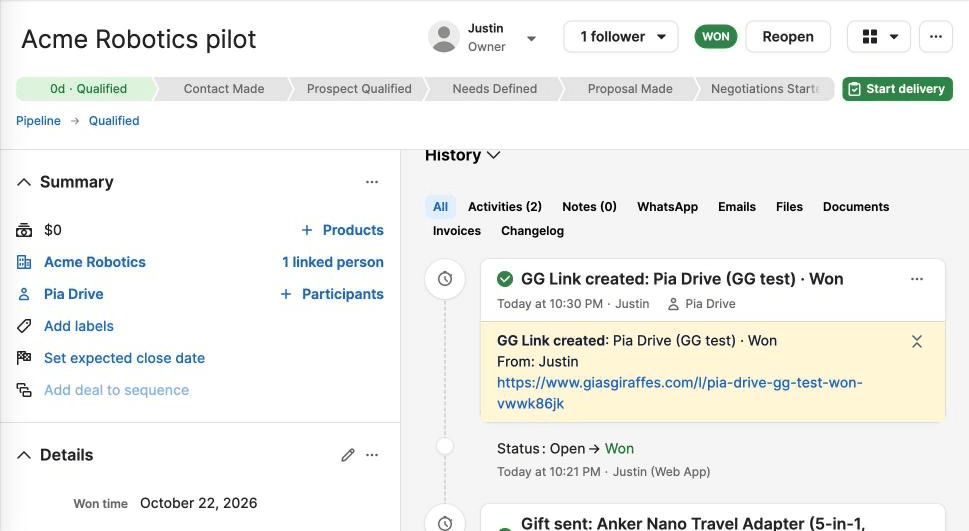The height and width of the screenshot is (531, 969).
Task: Click Add deal to sequence
Action: tap(116, 391)
